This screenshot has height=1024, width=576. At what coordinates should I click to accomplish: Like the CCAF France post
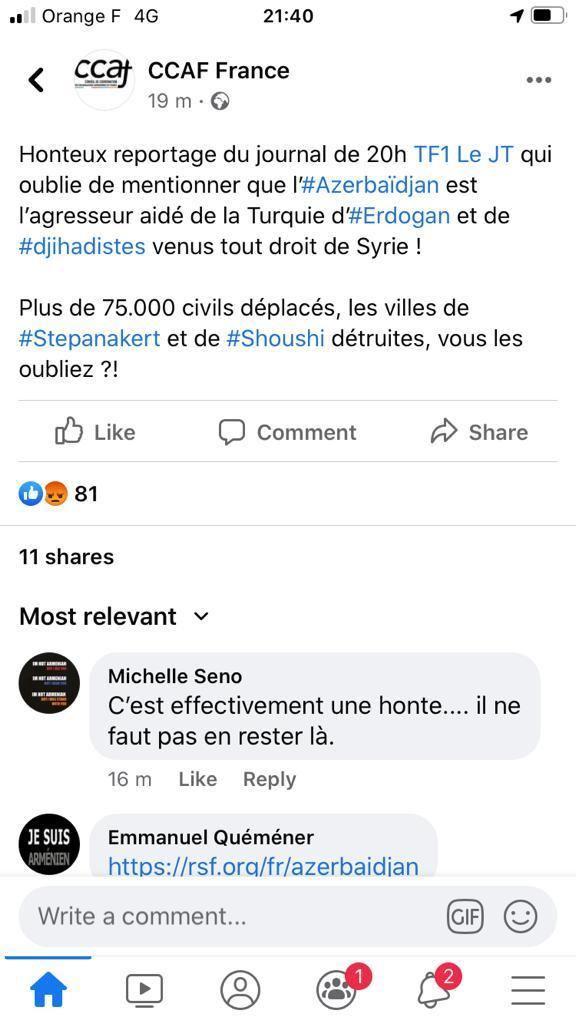coord(95,432)
